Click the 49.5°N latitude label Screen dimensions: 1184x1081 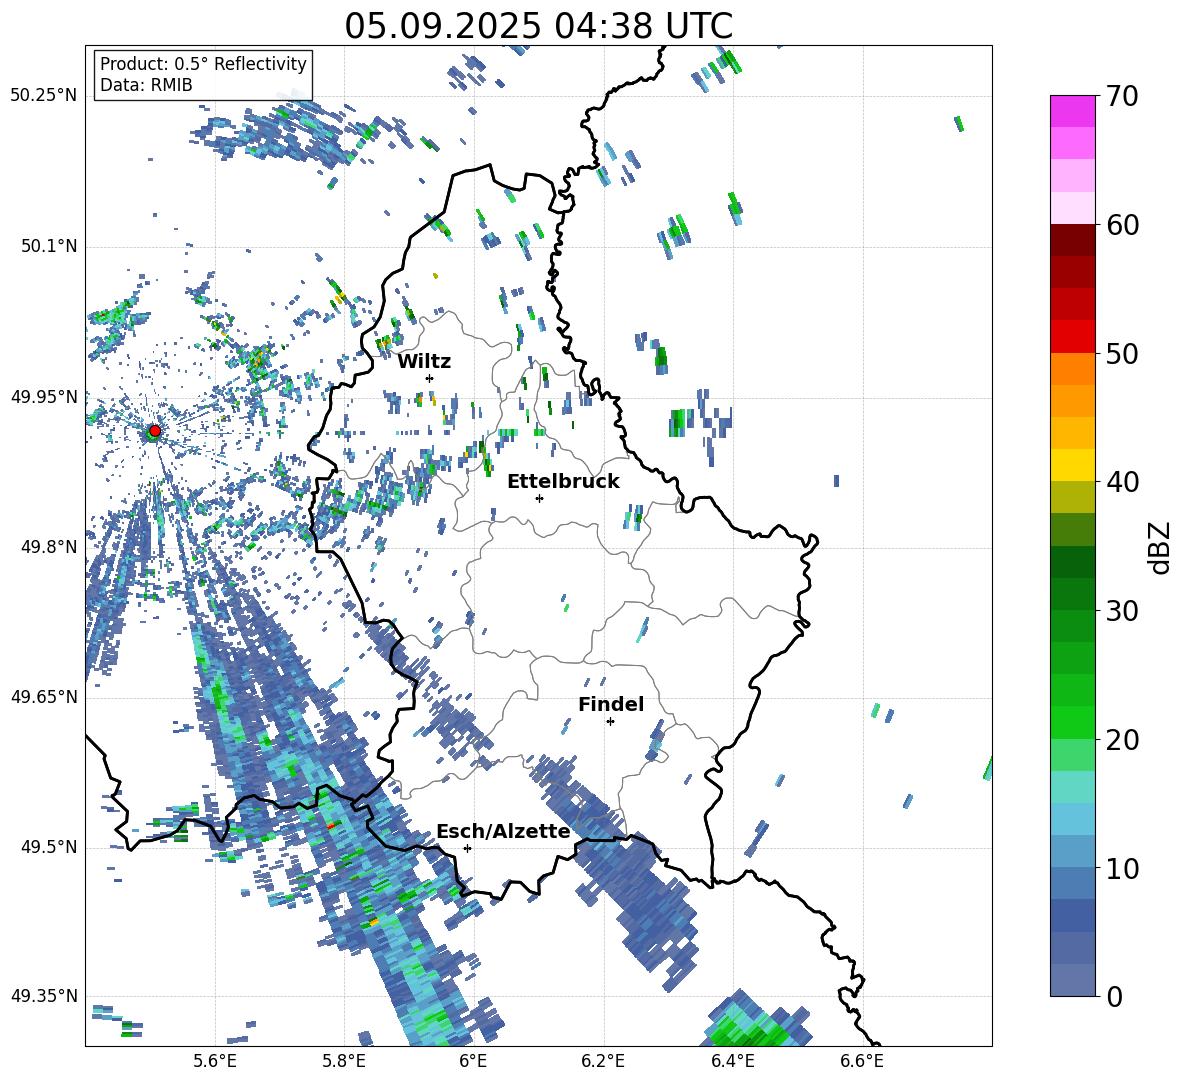click(48, 847)
